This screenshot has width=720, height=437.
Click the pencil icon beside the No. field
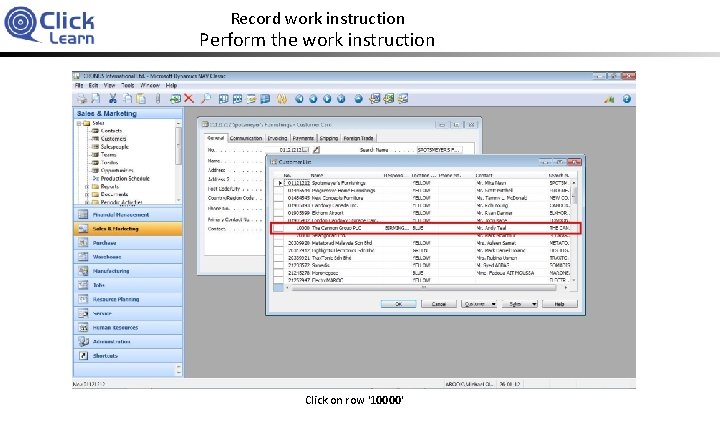316,150
